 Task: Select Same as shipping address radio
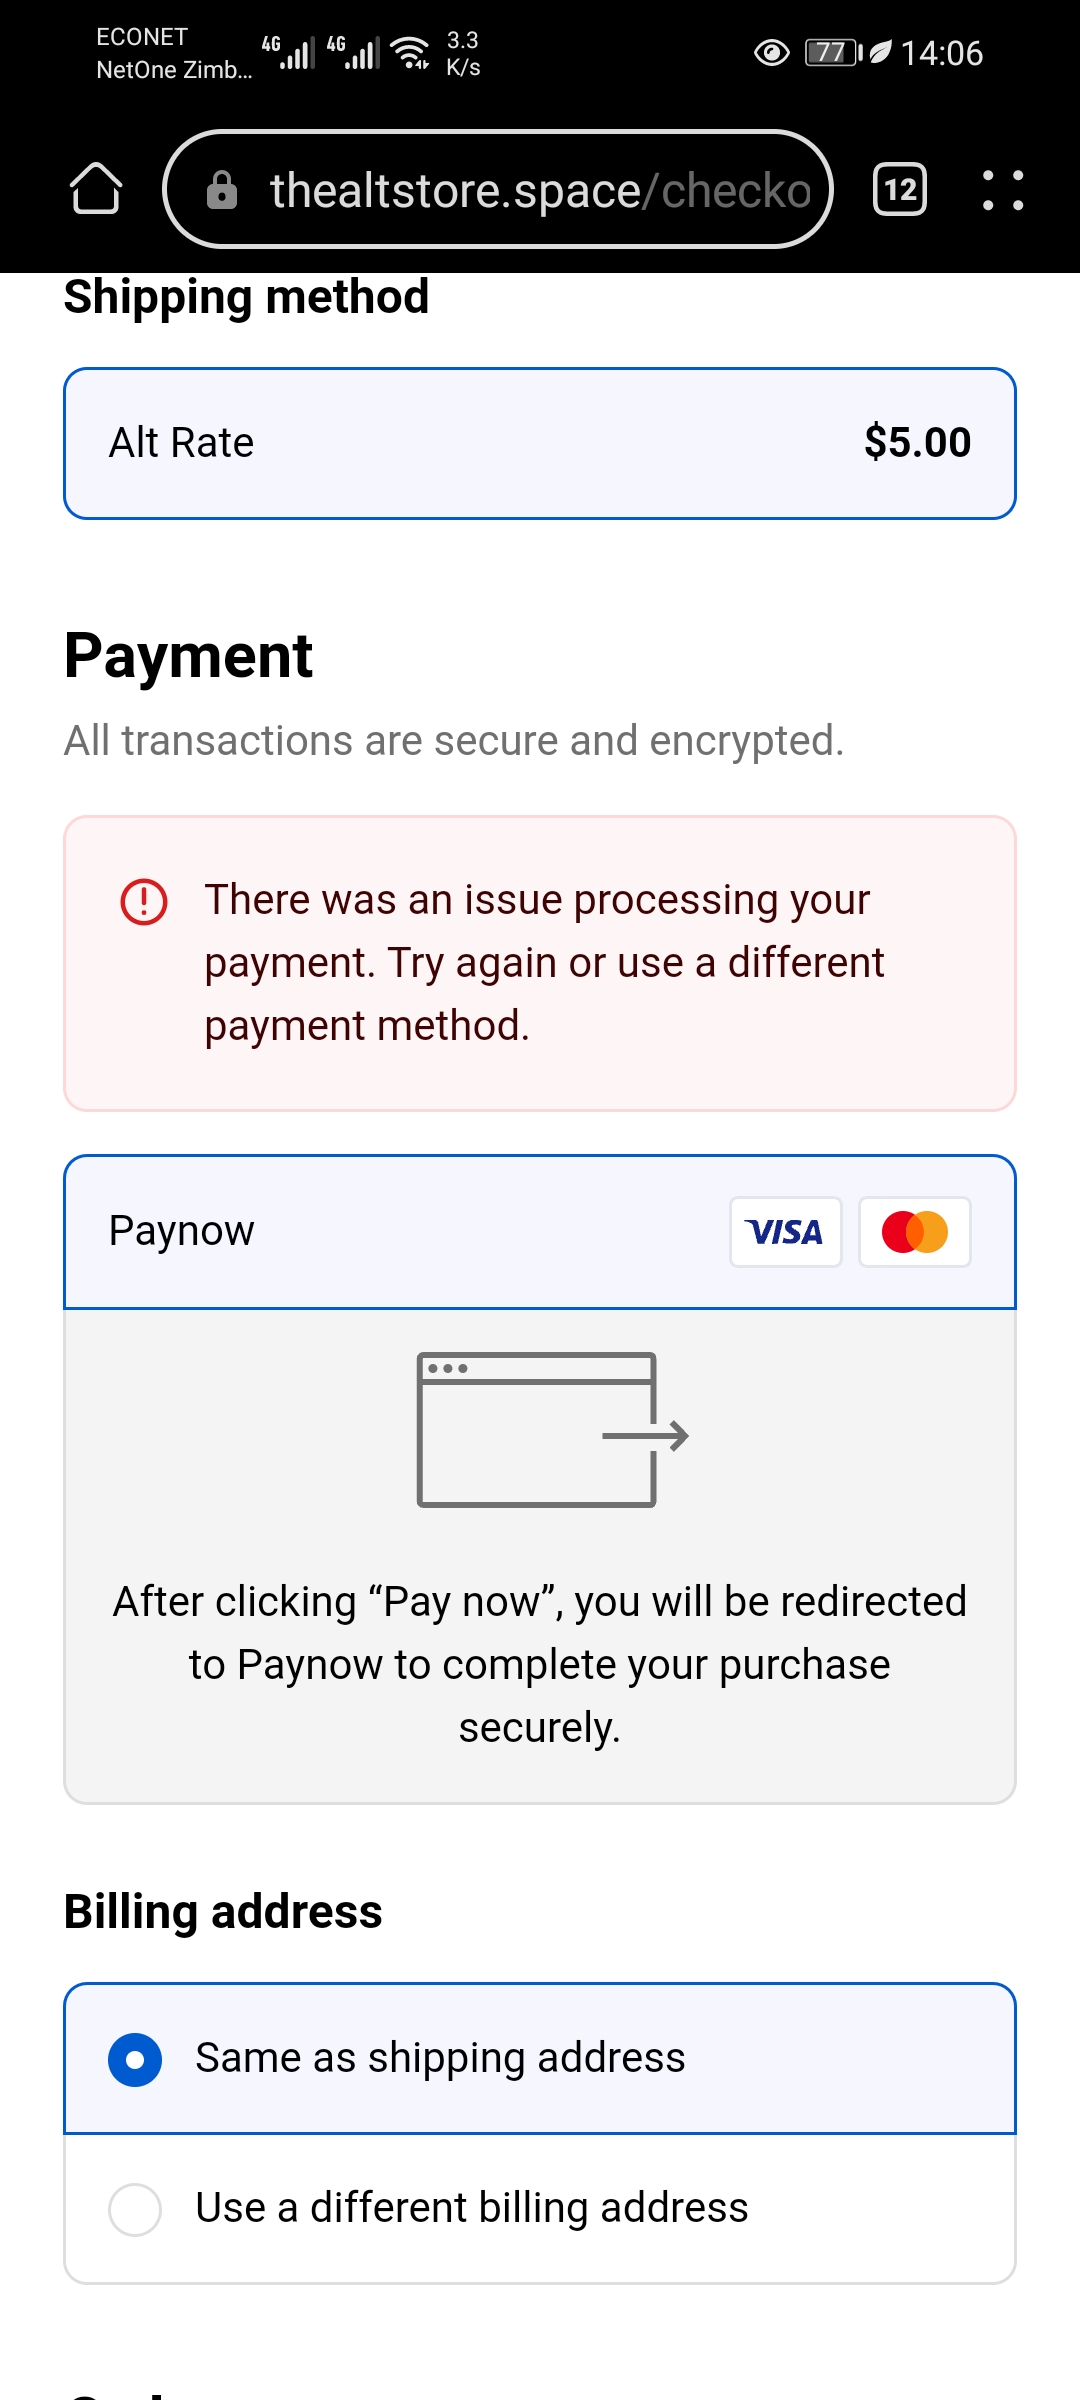click(135, 2060)
